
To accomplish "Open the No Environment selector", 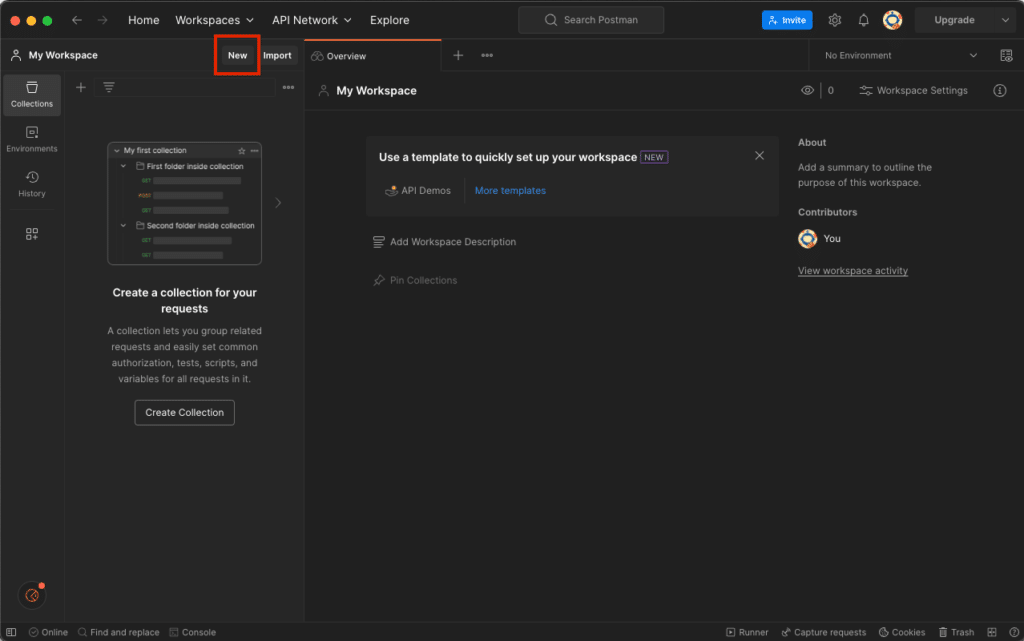I will [900, 56].
